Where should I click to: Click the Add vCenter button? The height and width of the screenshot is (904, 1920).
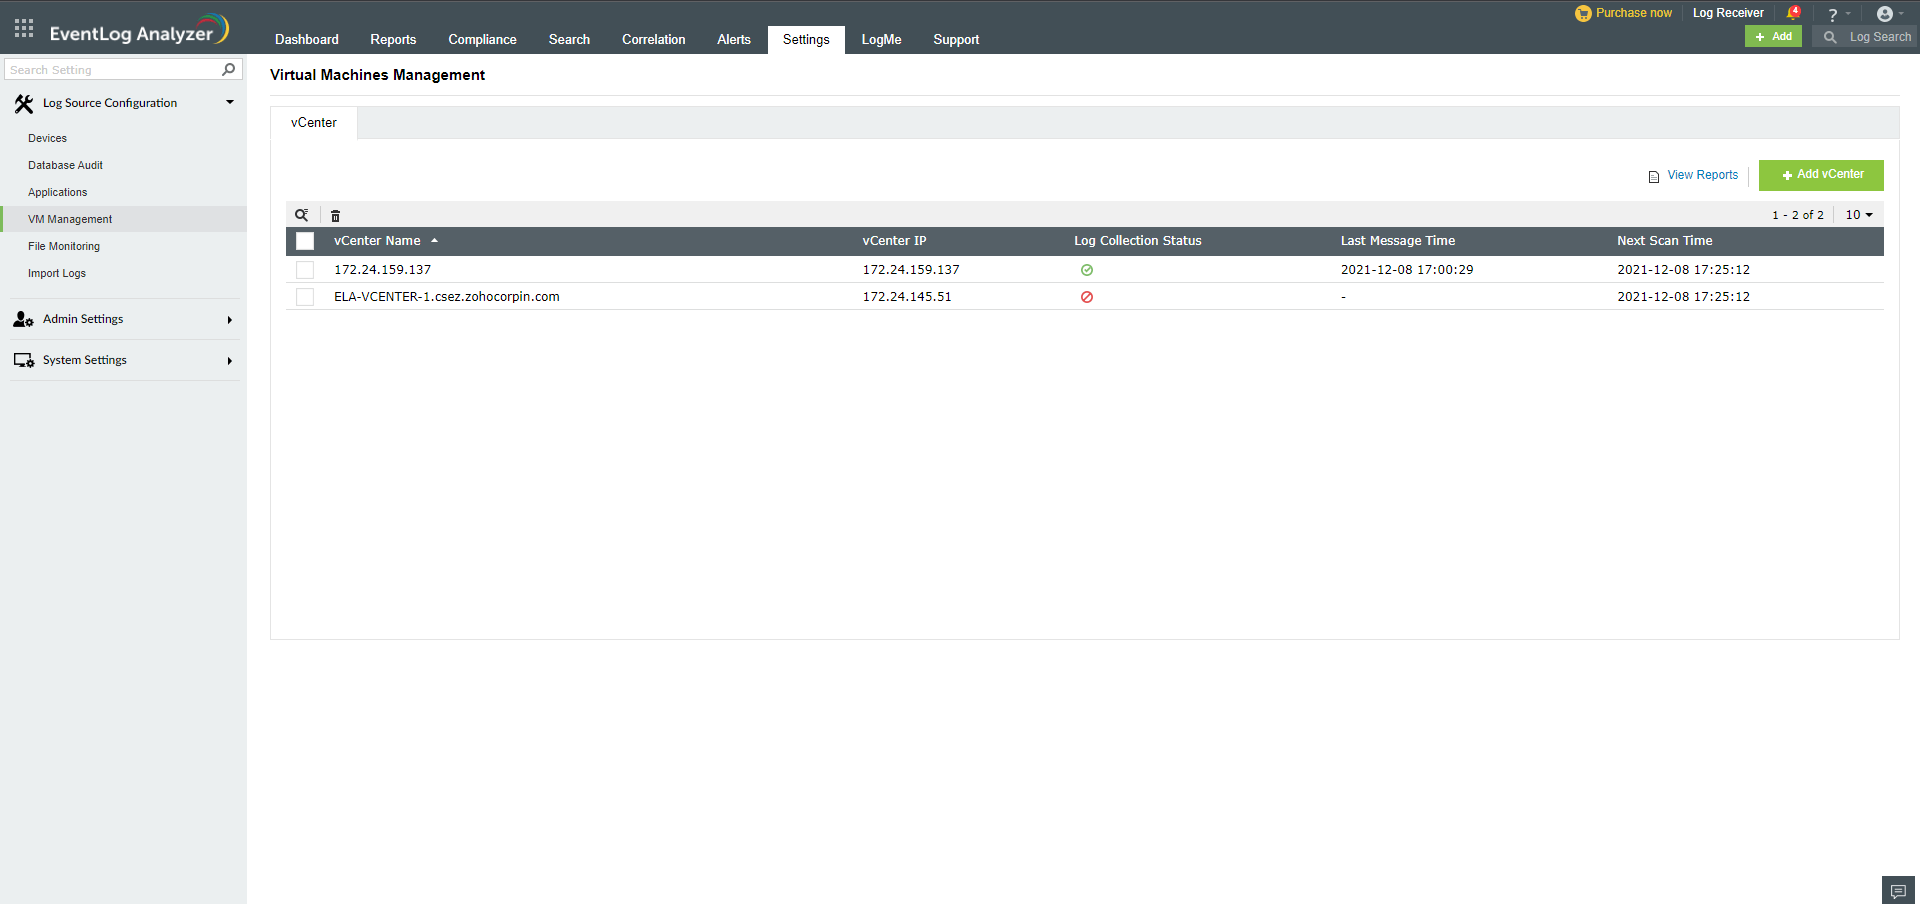click(1820, 174)
